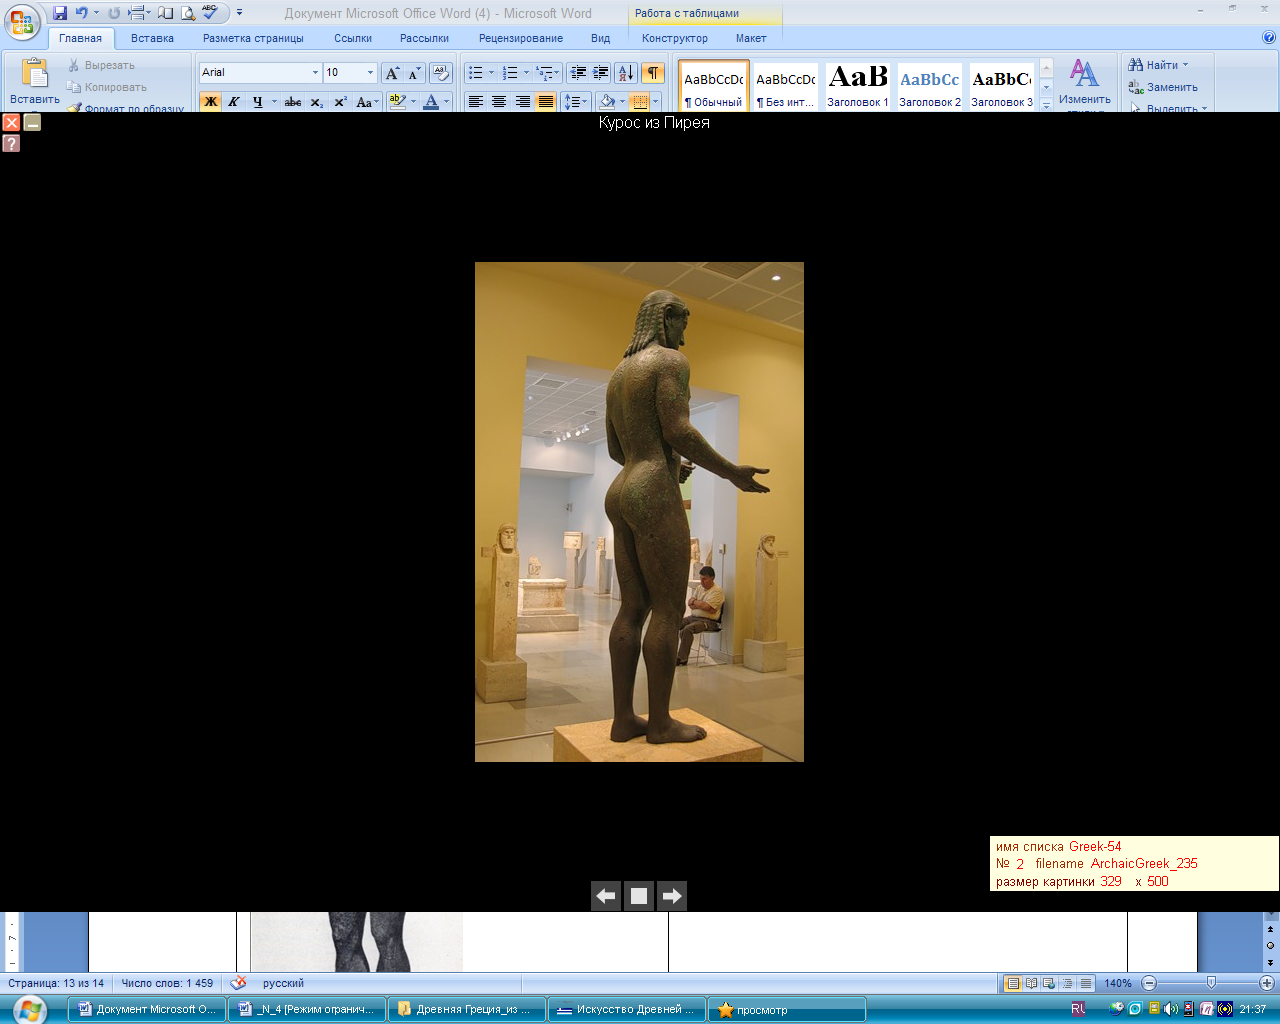
Task: Go to the next image with the right arrow
Action: click(x=672, y=896)
